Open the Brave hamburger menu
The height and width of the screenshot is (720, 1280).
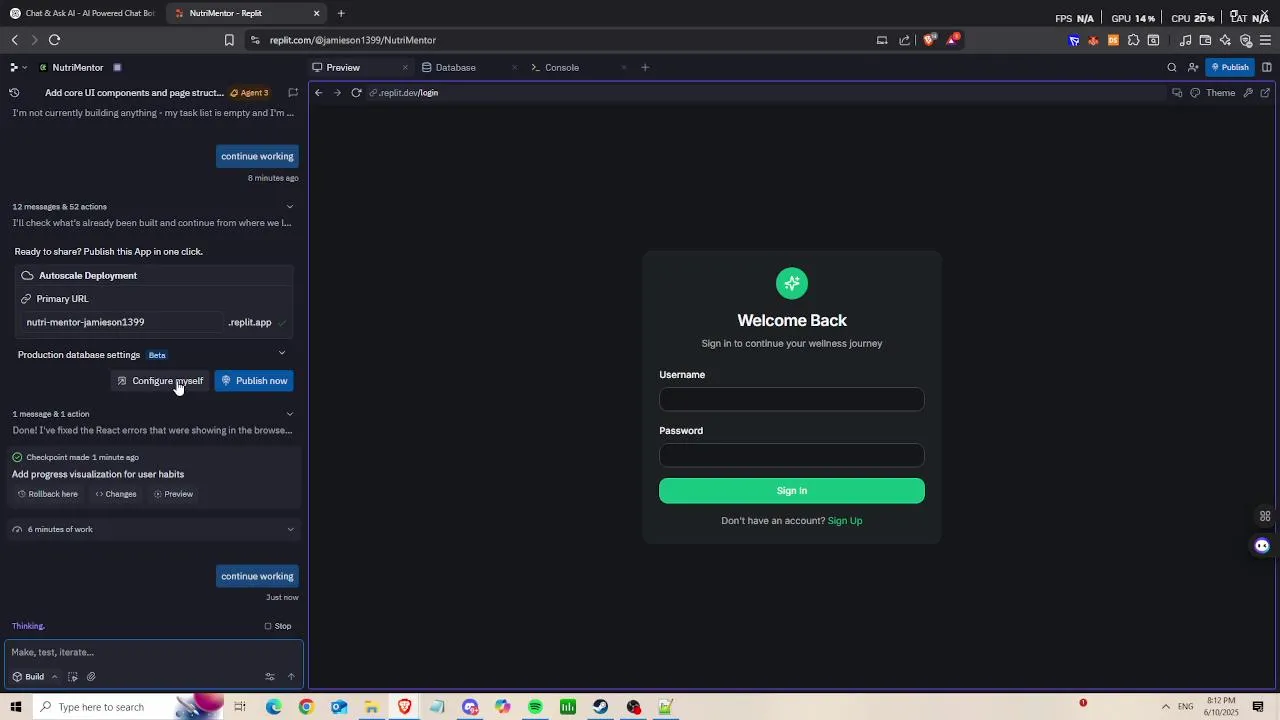(x=1265, y=40)
